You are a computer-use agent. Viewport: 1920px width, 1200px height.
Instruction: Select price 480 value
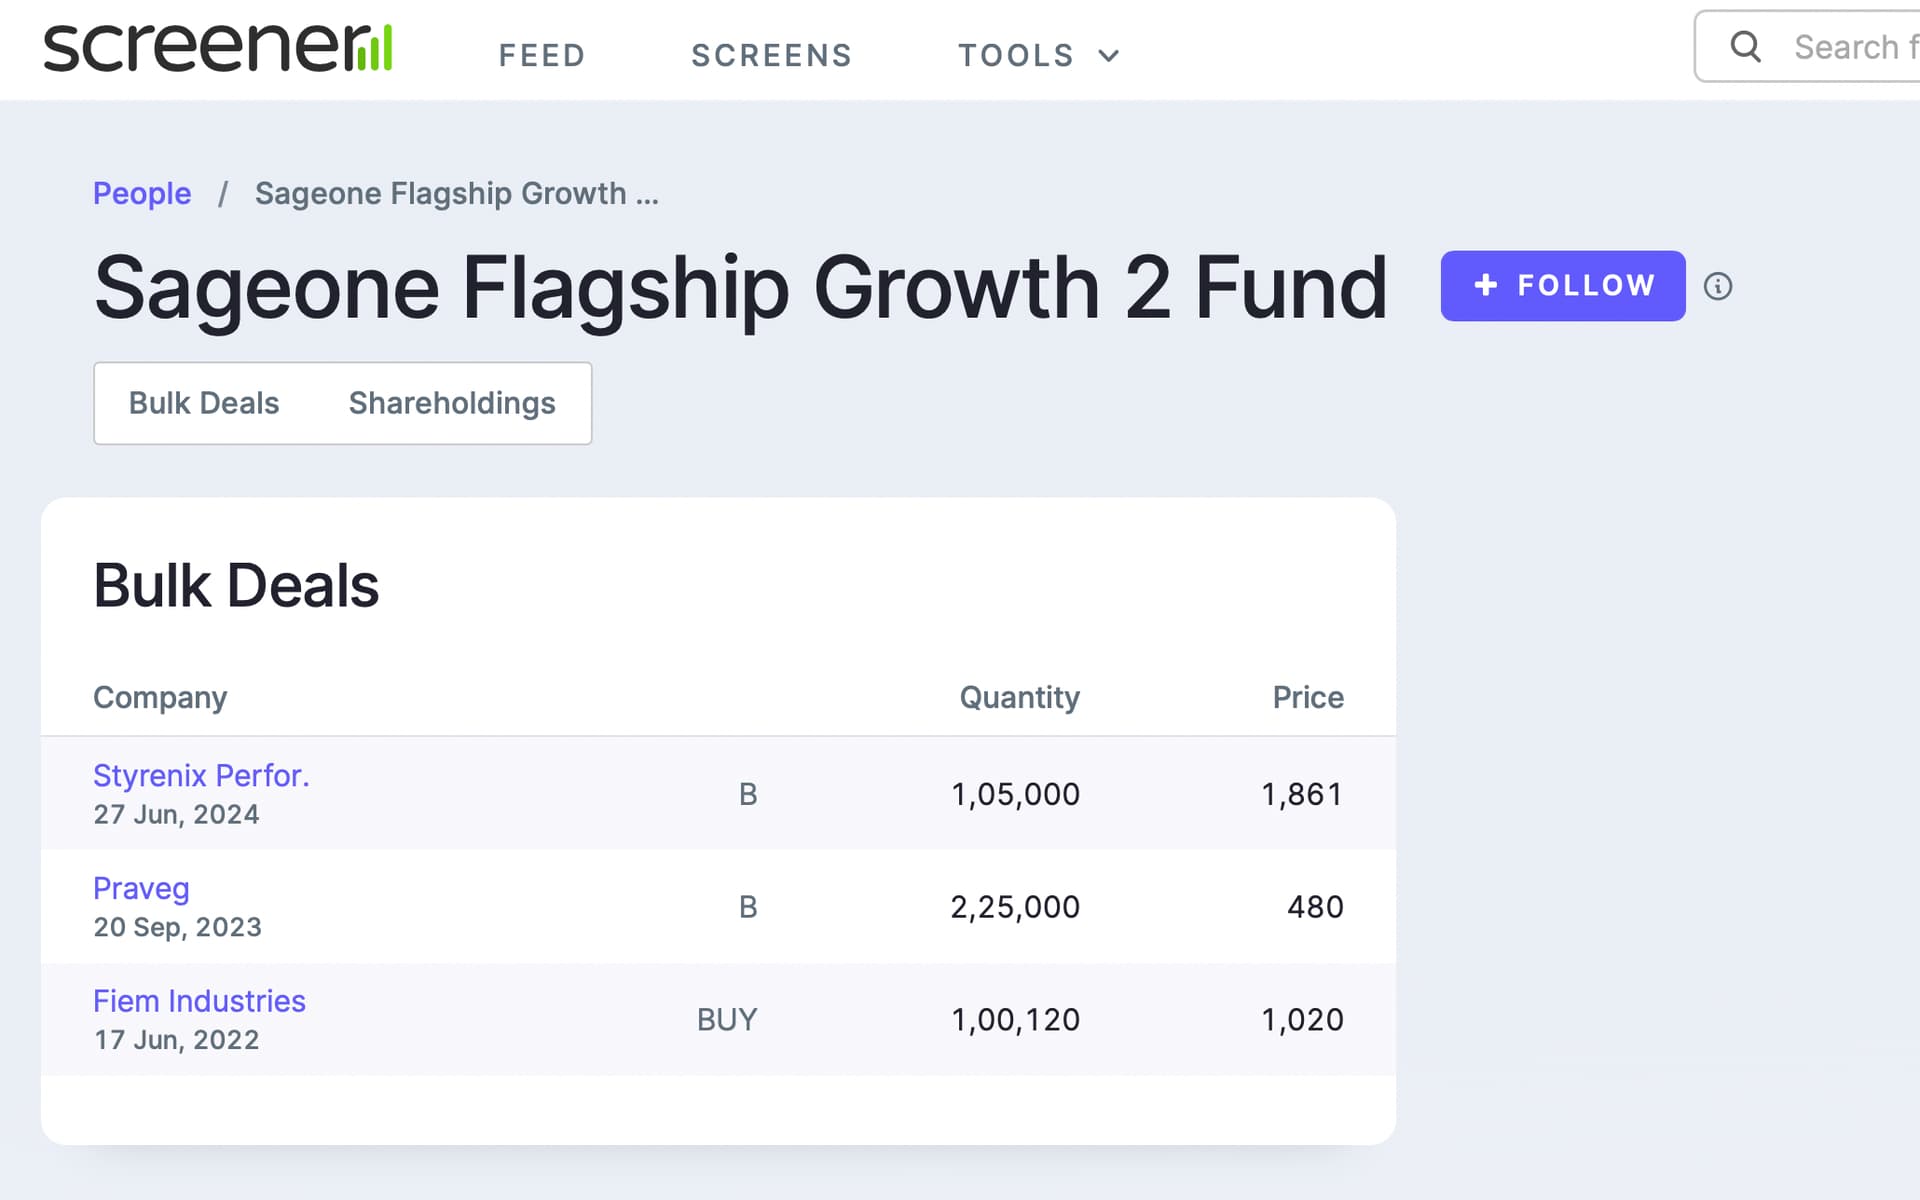click(1315, 907)
